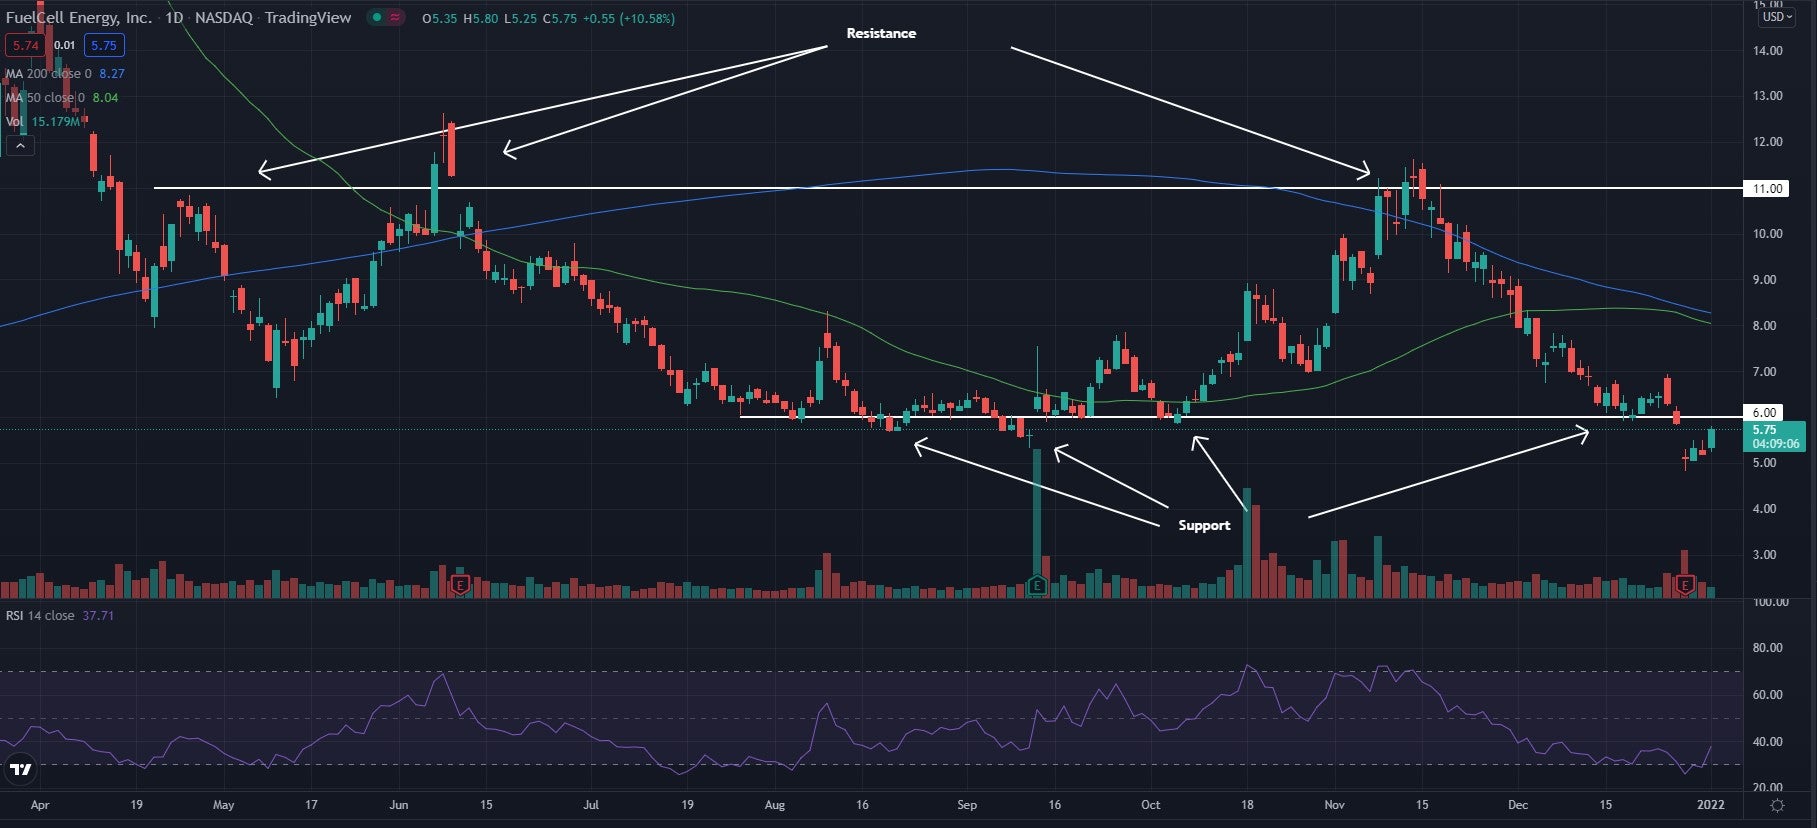Click the red 5.74 sell price button
This screenshot has height=828, width=1817.
pyautogui.click(x=26, y=45)
